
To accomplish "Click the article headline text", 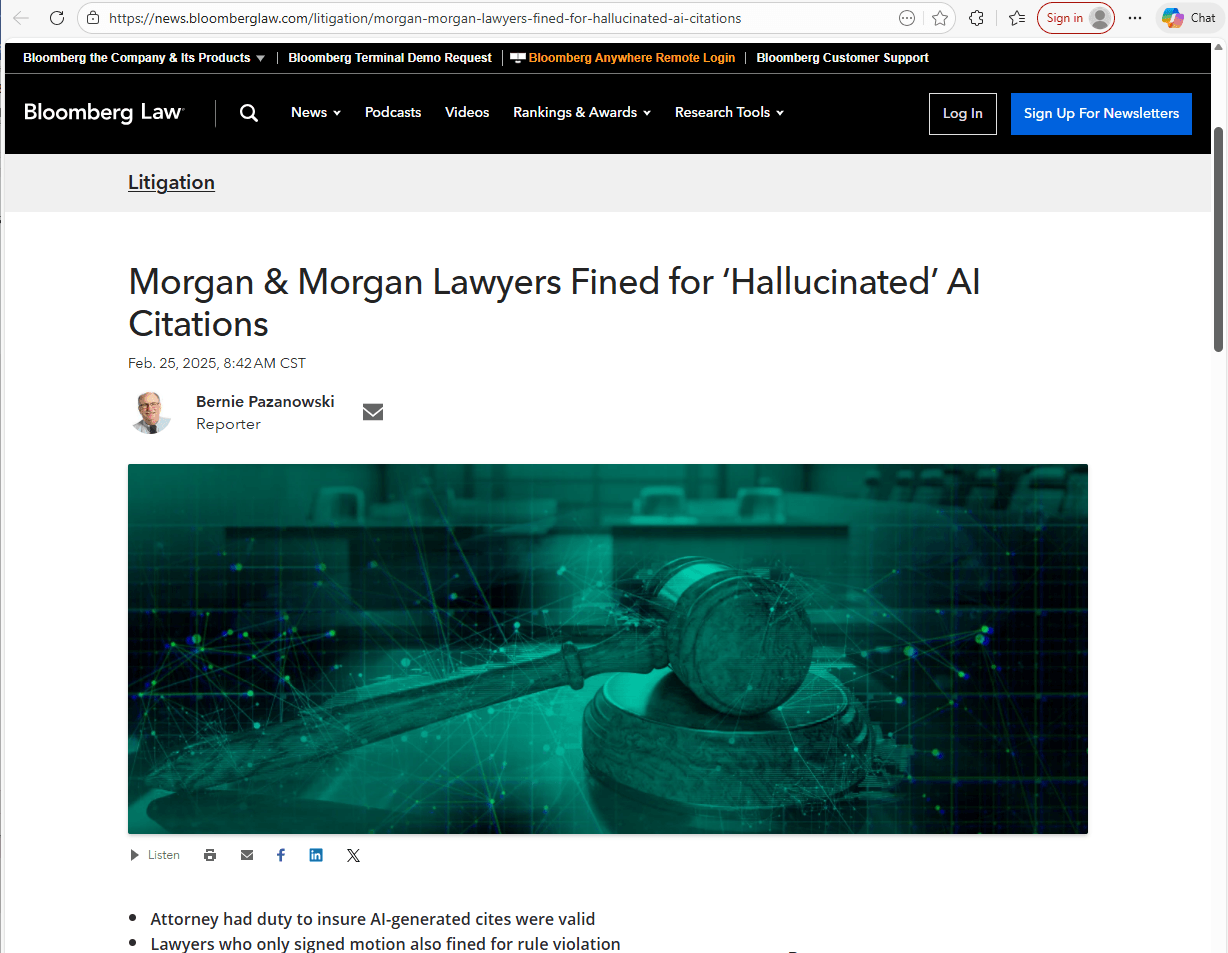I will pyautogui.click(x=554, y=302).
